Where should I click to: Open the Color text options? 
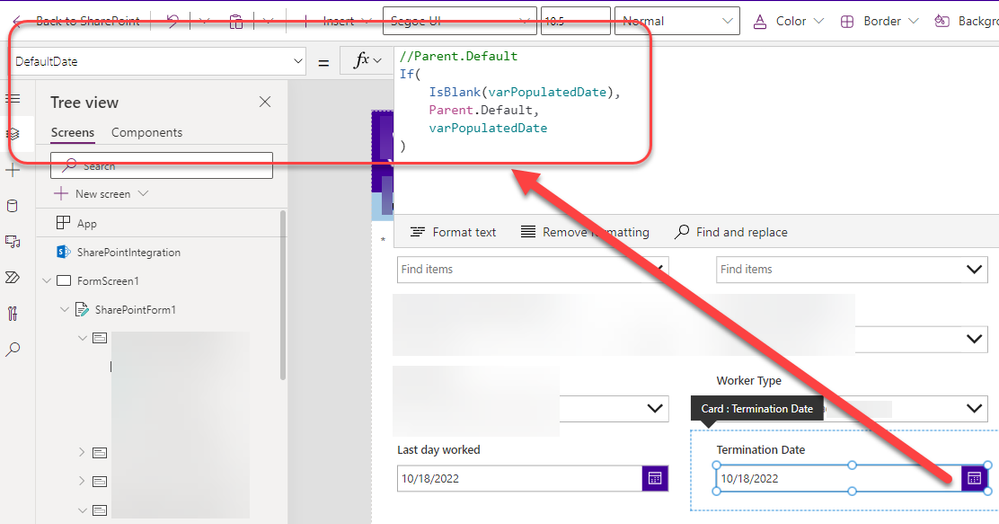point(788,21)
